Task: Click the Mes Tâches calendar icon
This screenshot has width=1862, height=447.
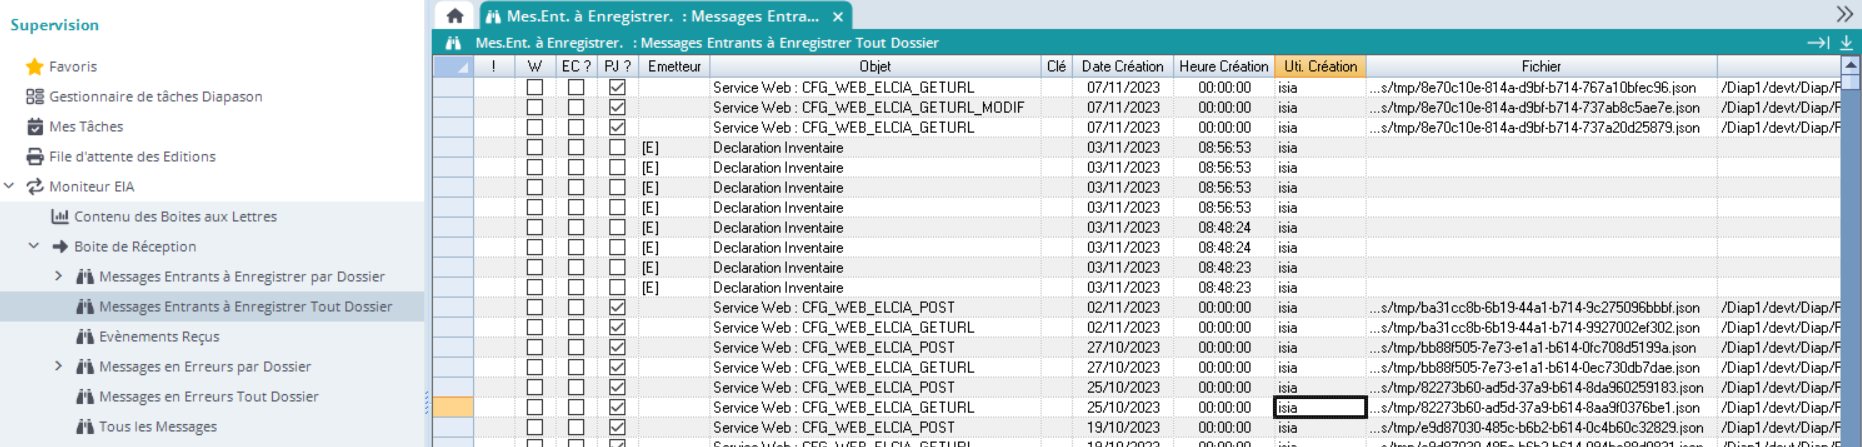Action: [x=35, y=127]
